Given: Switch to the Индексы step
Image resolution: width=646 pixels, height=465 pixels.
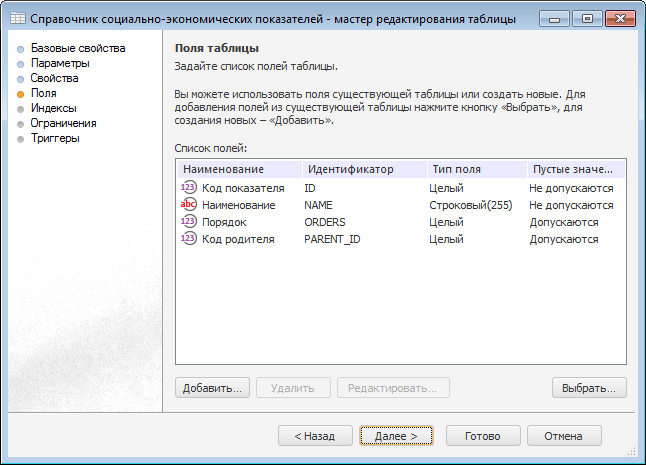Looking at the screenshot, I should (x=55, y=108).
